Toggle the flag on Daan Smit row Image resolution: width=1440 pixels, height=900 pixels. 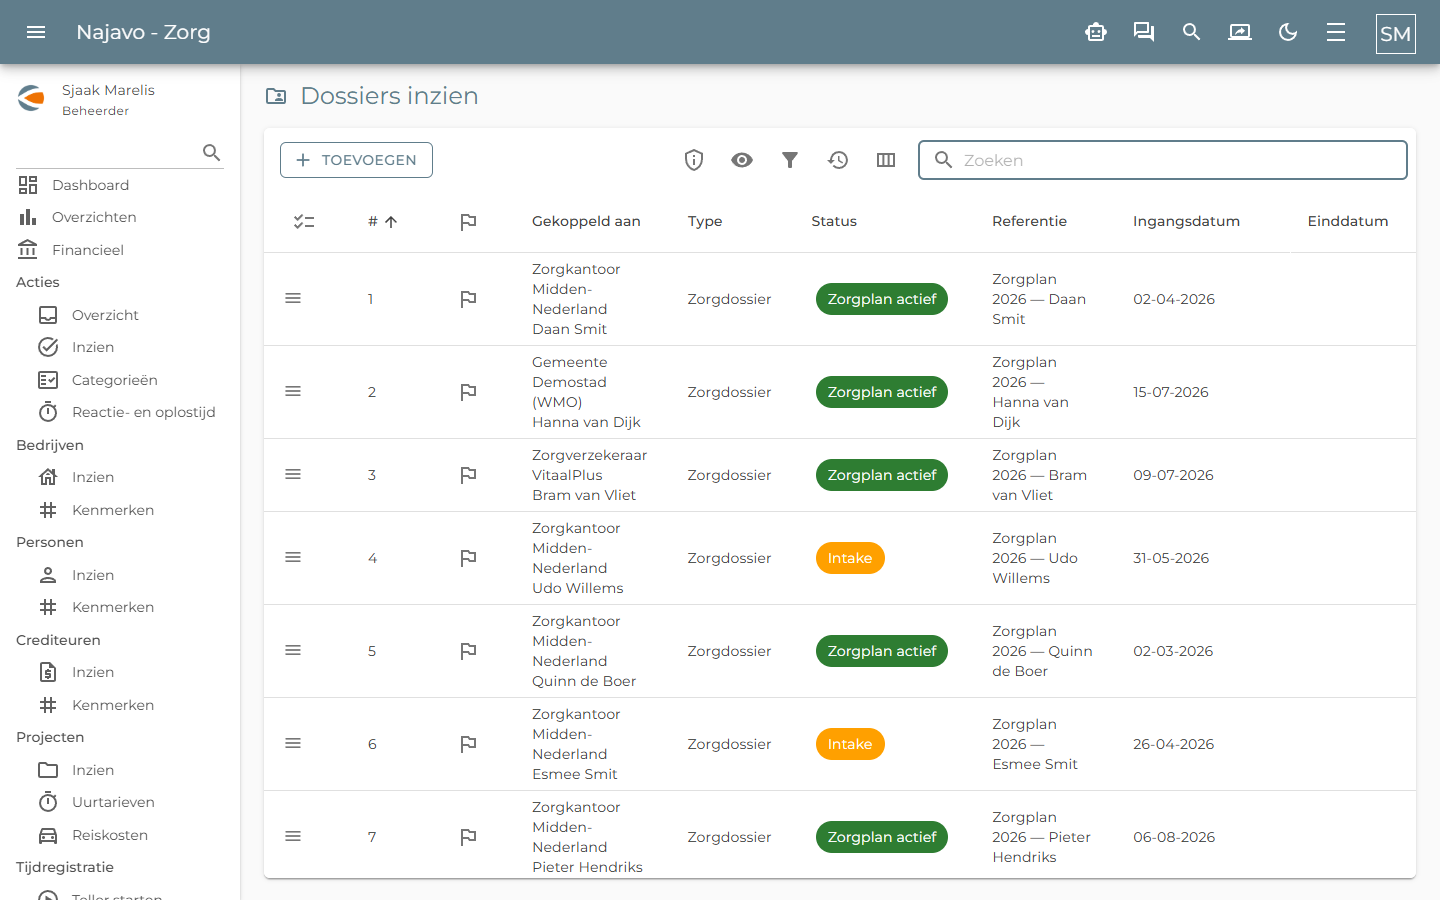468,299
